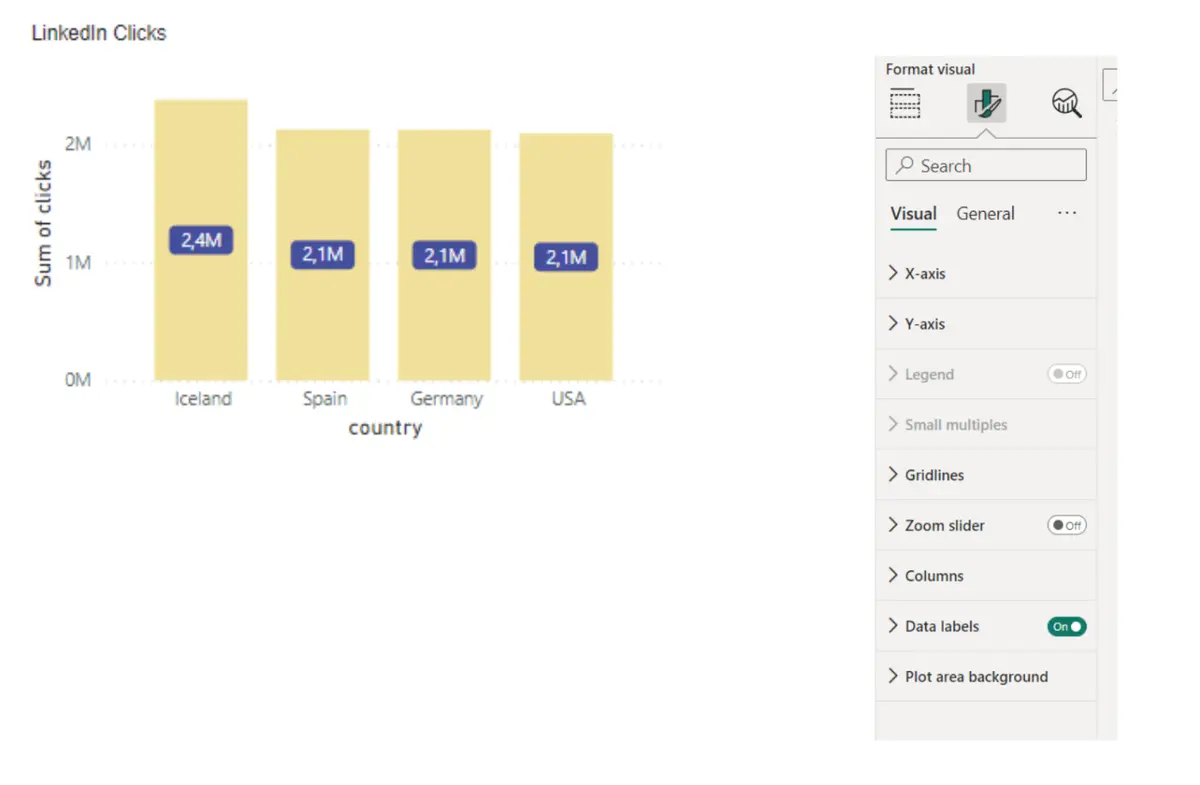Image resolution: width=1200 pixels, height=785 pixels.
Task: Expand Plot area background section
Action: [986, 676]
